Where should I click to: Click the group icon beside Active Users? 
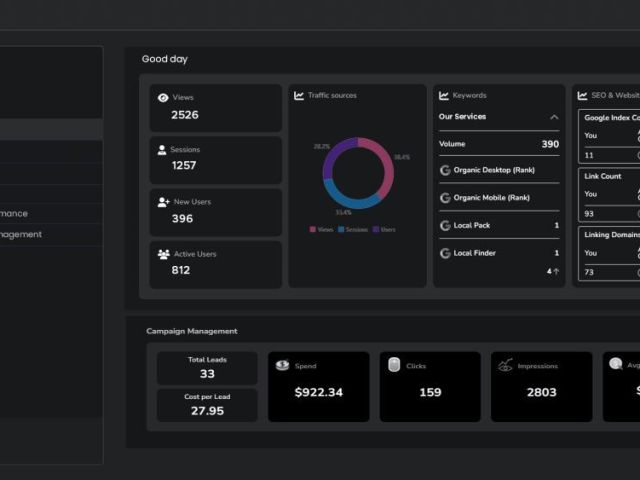[164, 254]
